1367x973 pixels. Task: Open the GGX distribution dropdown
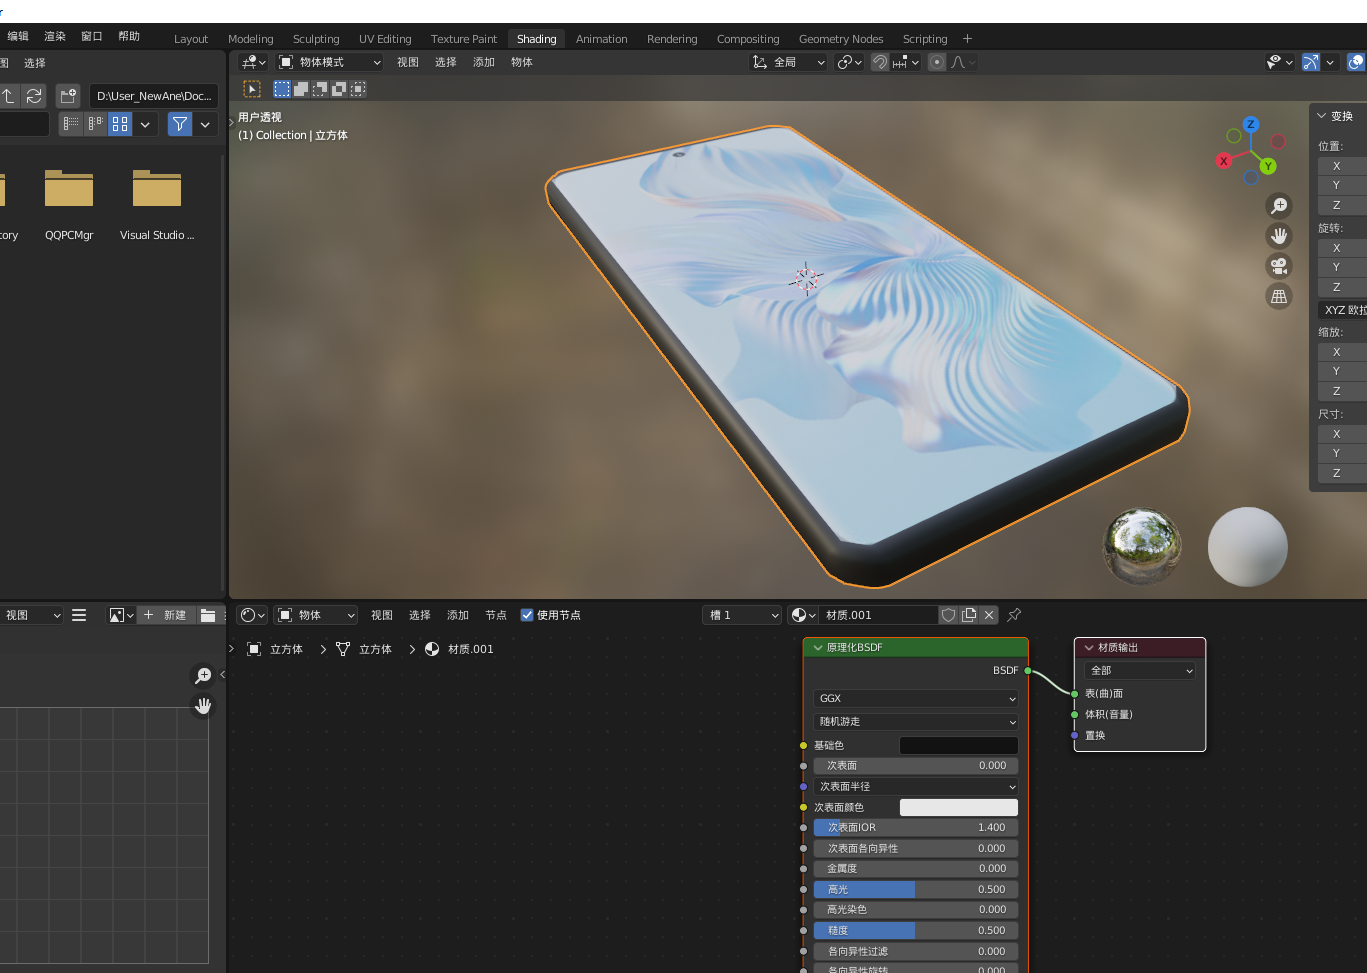click(916, 699)
